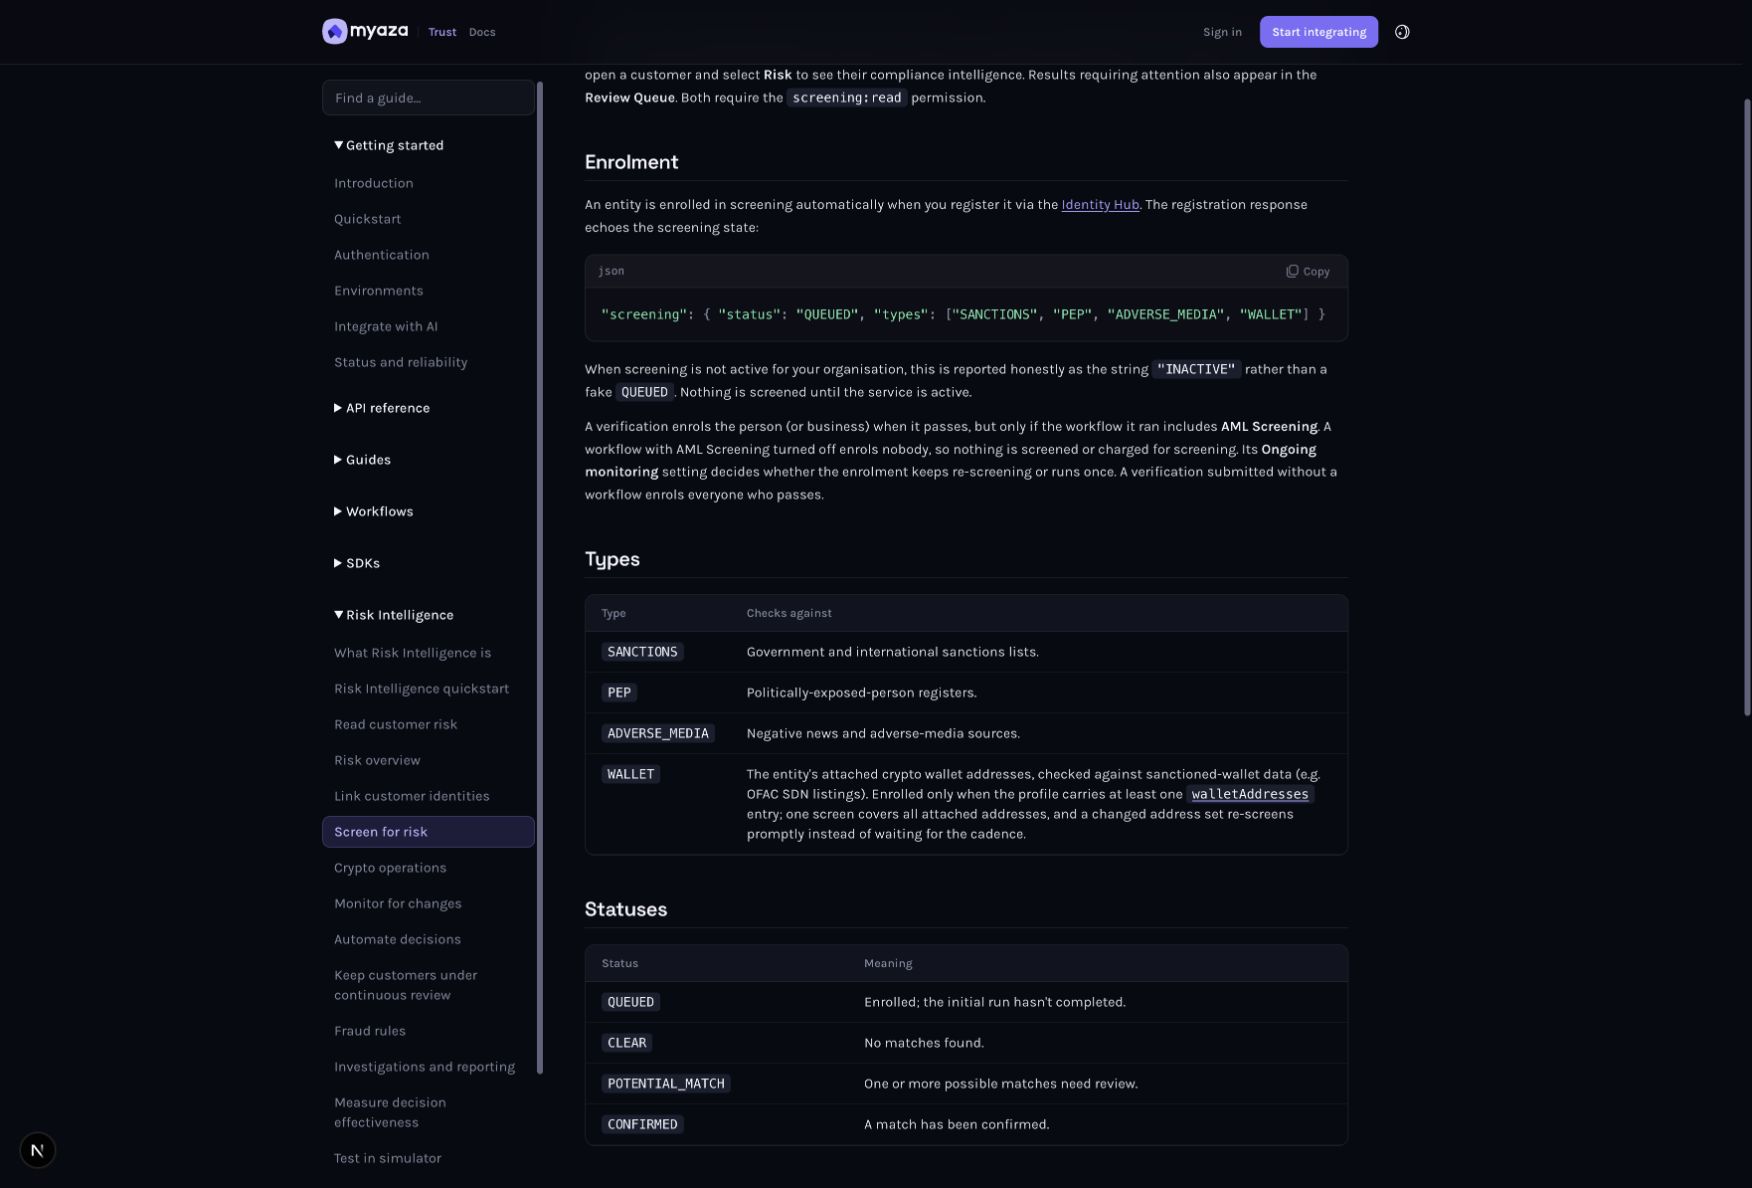This screenshot has width=1752, height=1188.
Task: Expand the Guides section
Action: click(x=362, y=460)
